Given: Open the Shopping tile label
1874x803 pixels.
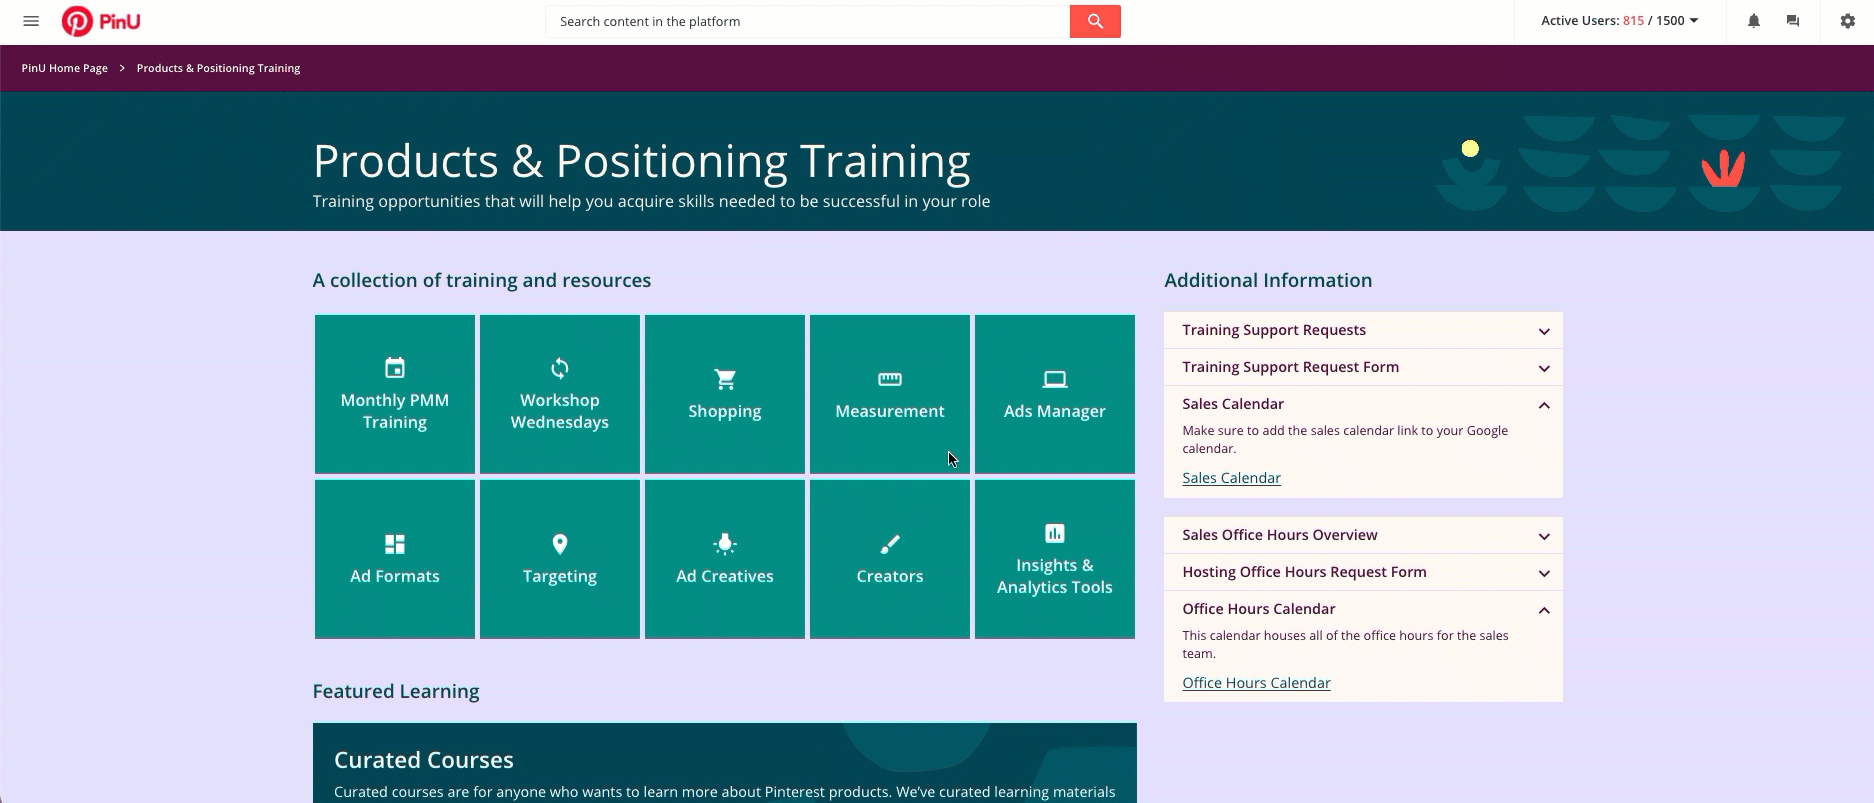Looking at the screenshot, I should coord(725,411).
